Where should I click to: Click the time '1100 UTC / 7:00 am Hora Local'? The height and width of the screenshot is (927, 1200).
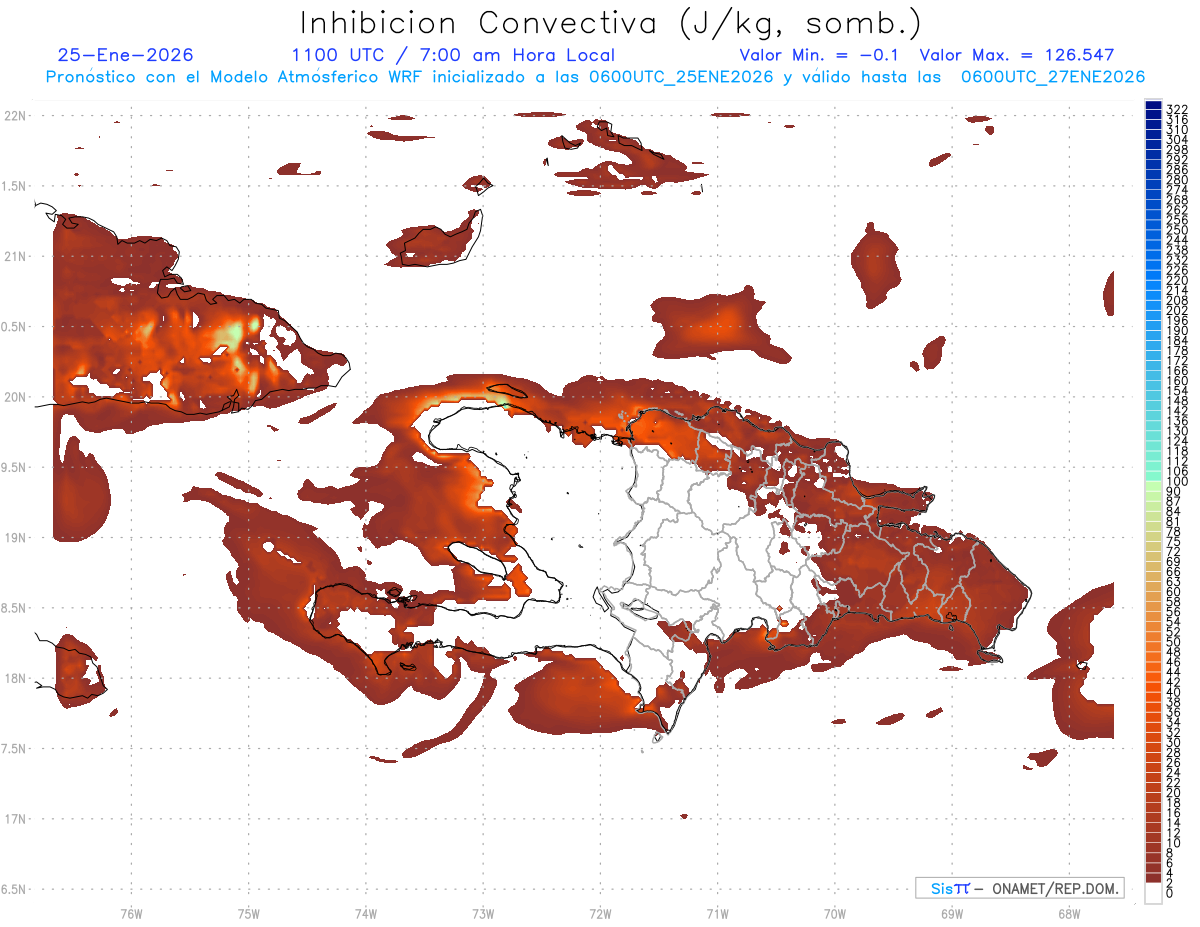(x=453, y=55)
